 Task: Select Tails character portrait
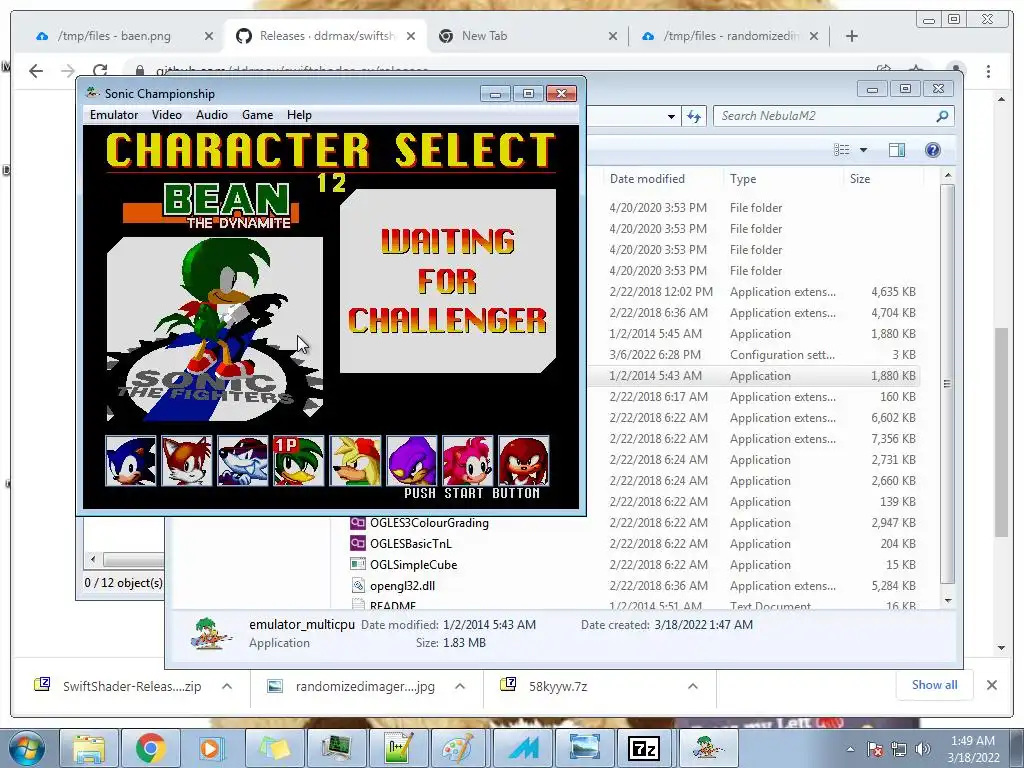pos(187,461)
